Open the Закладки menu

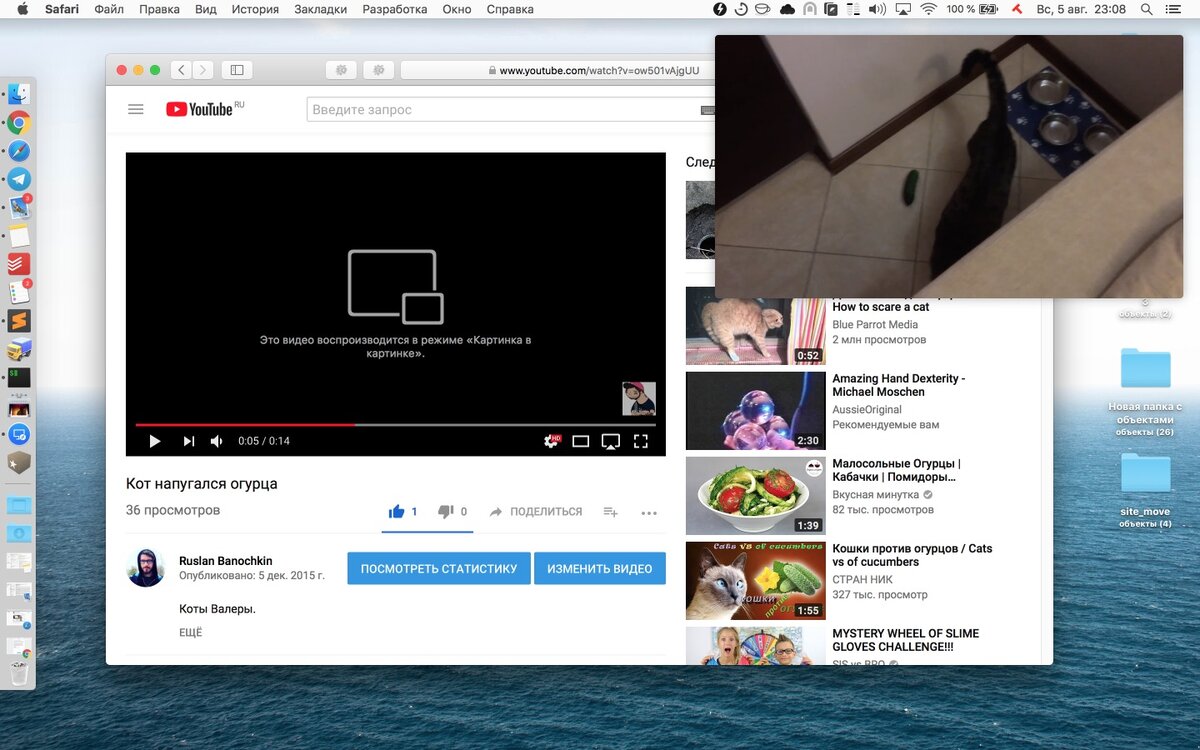320,9
